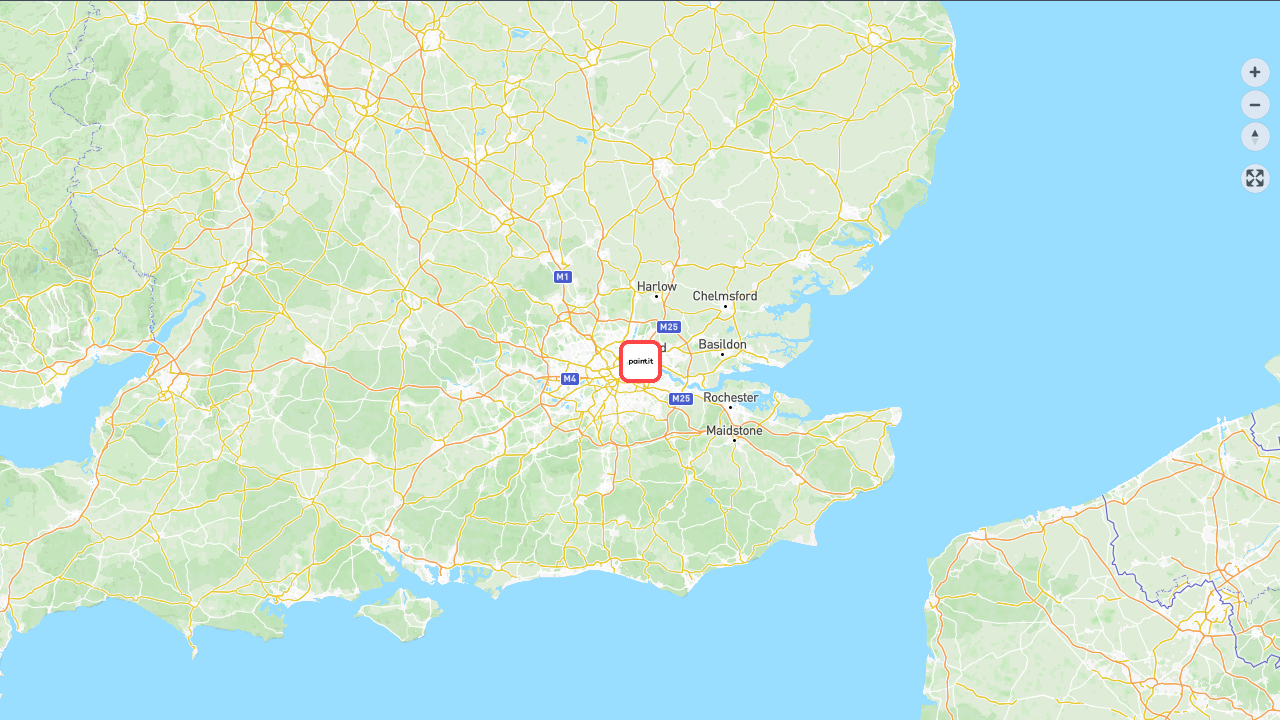Click the M25 shield near Harlow
Viewport: 1280px width, 720px height.
pos(669,327)
